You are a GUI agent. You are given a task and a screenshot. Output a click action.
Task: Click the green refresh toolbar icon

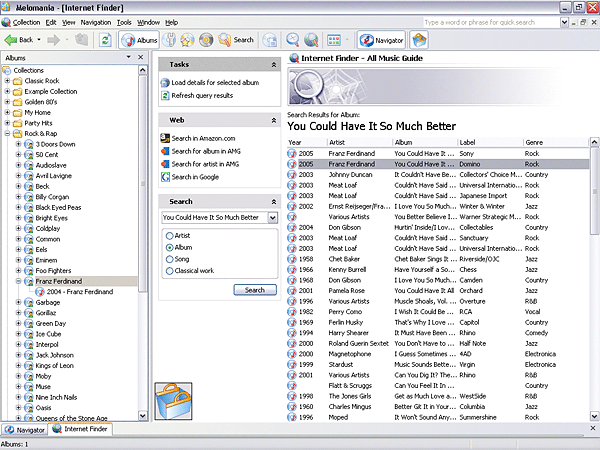click(x=105, y=40)
